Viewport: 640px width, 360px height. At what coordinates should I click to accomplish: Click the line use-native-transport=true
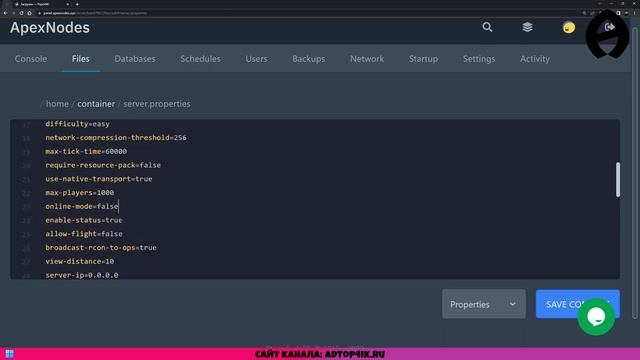click(99, 179)
